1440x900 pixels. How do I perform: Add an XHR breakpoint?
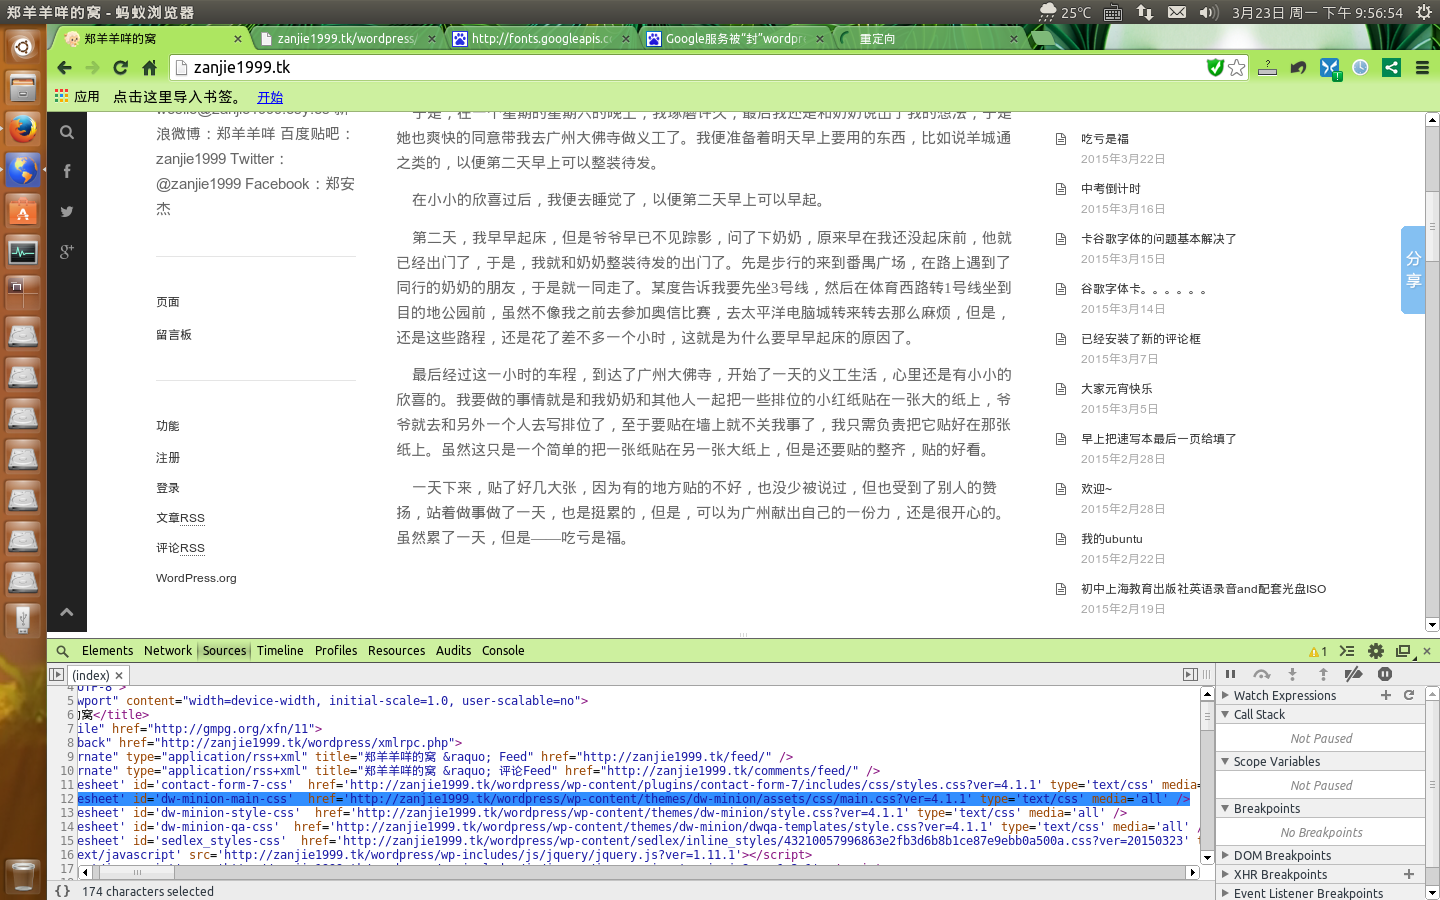point(1409,874)
